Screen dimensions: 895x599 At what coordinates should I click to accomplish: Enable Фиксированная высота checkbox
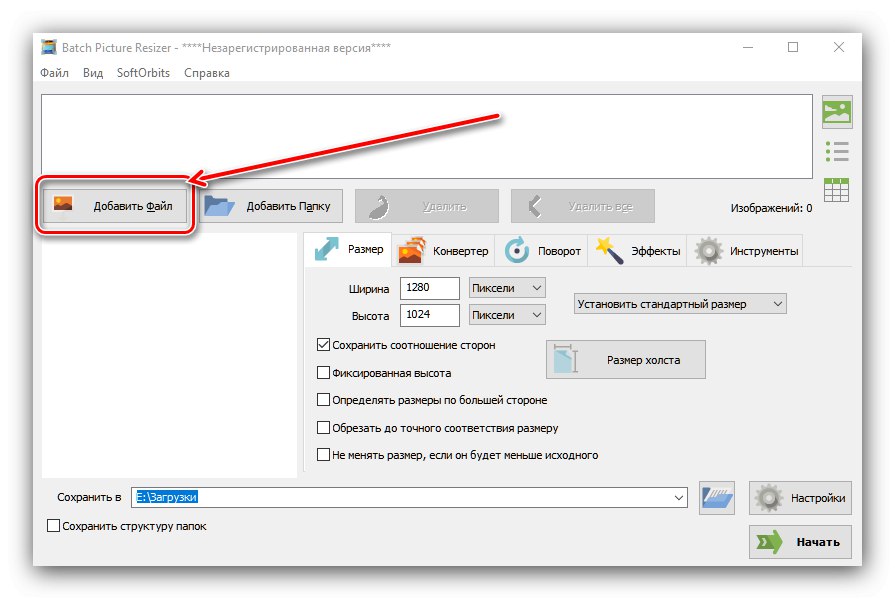click(x=323, y=373)
